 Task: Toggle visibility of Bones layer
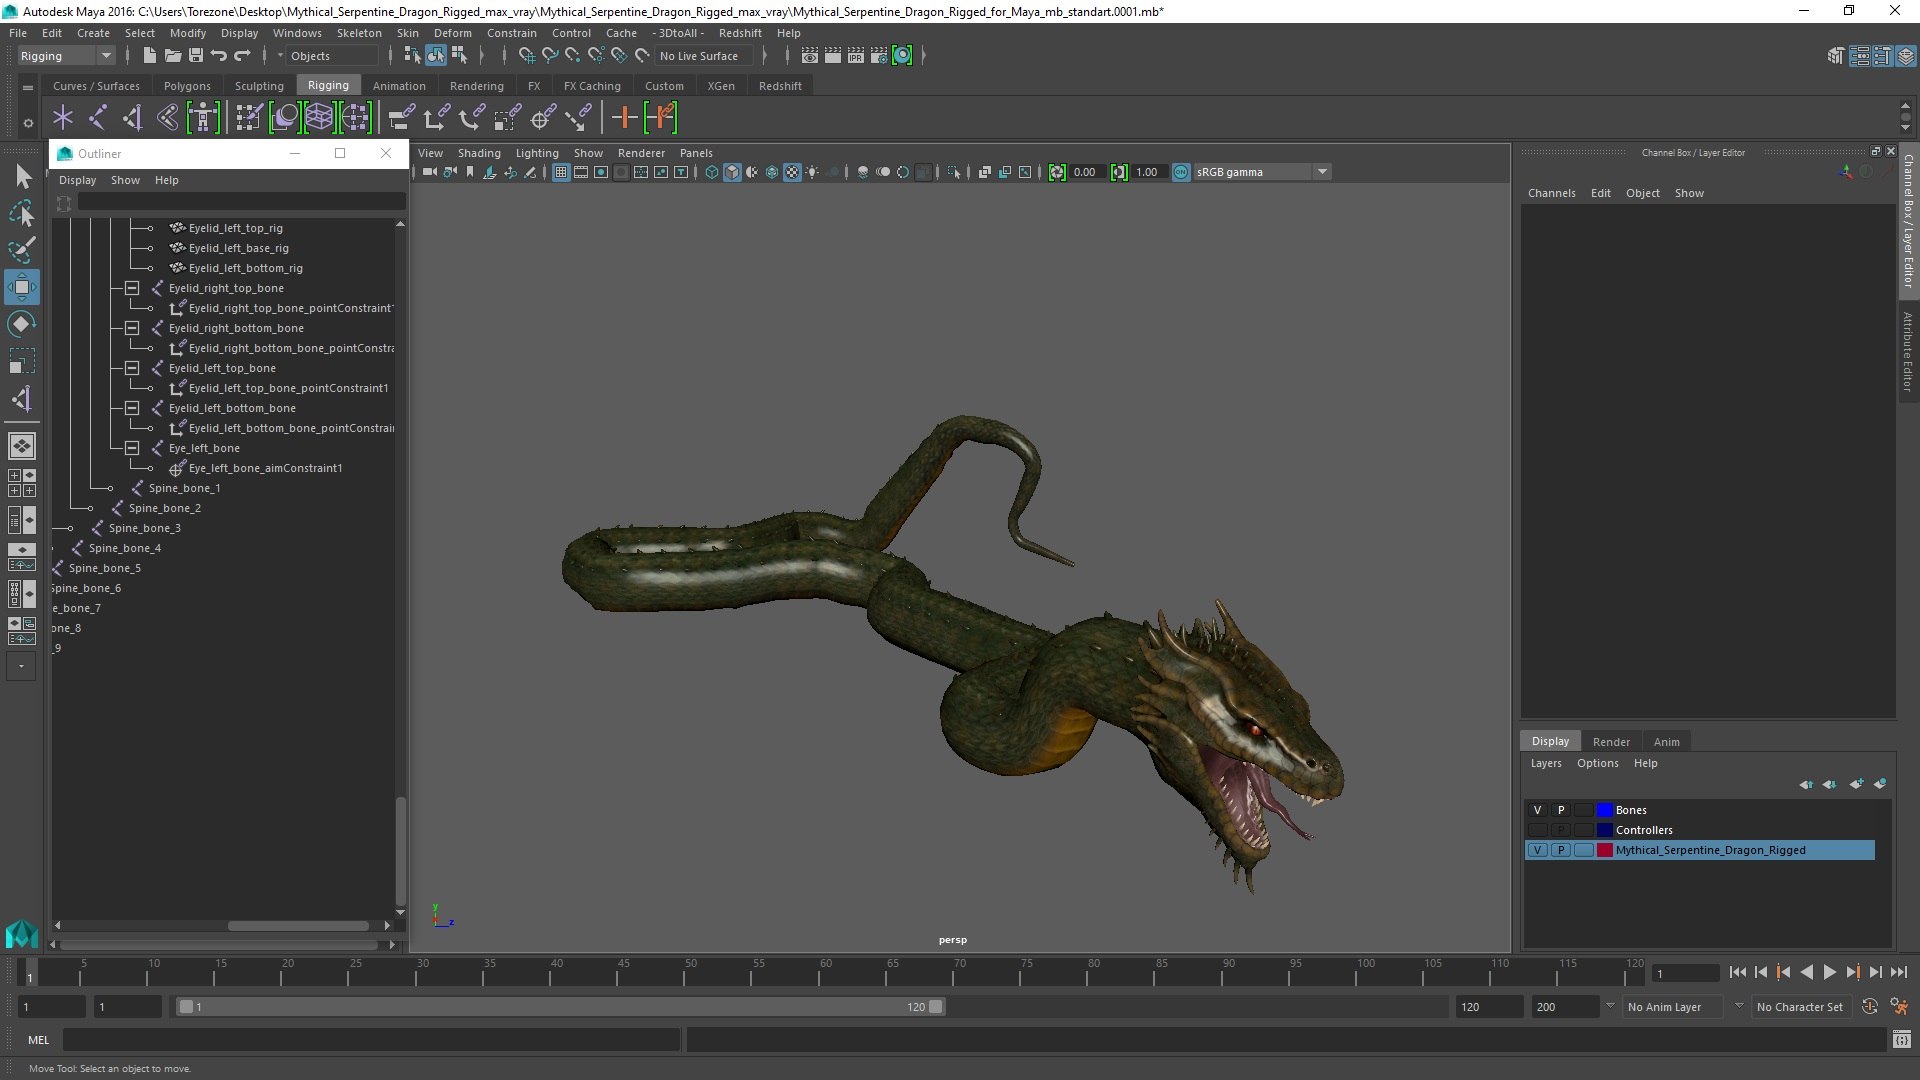click(1537, 810)
